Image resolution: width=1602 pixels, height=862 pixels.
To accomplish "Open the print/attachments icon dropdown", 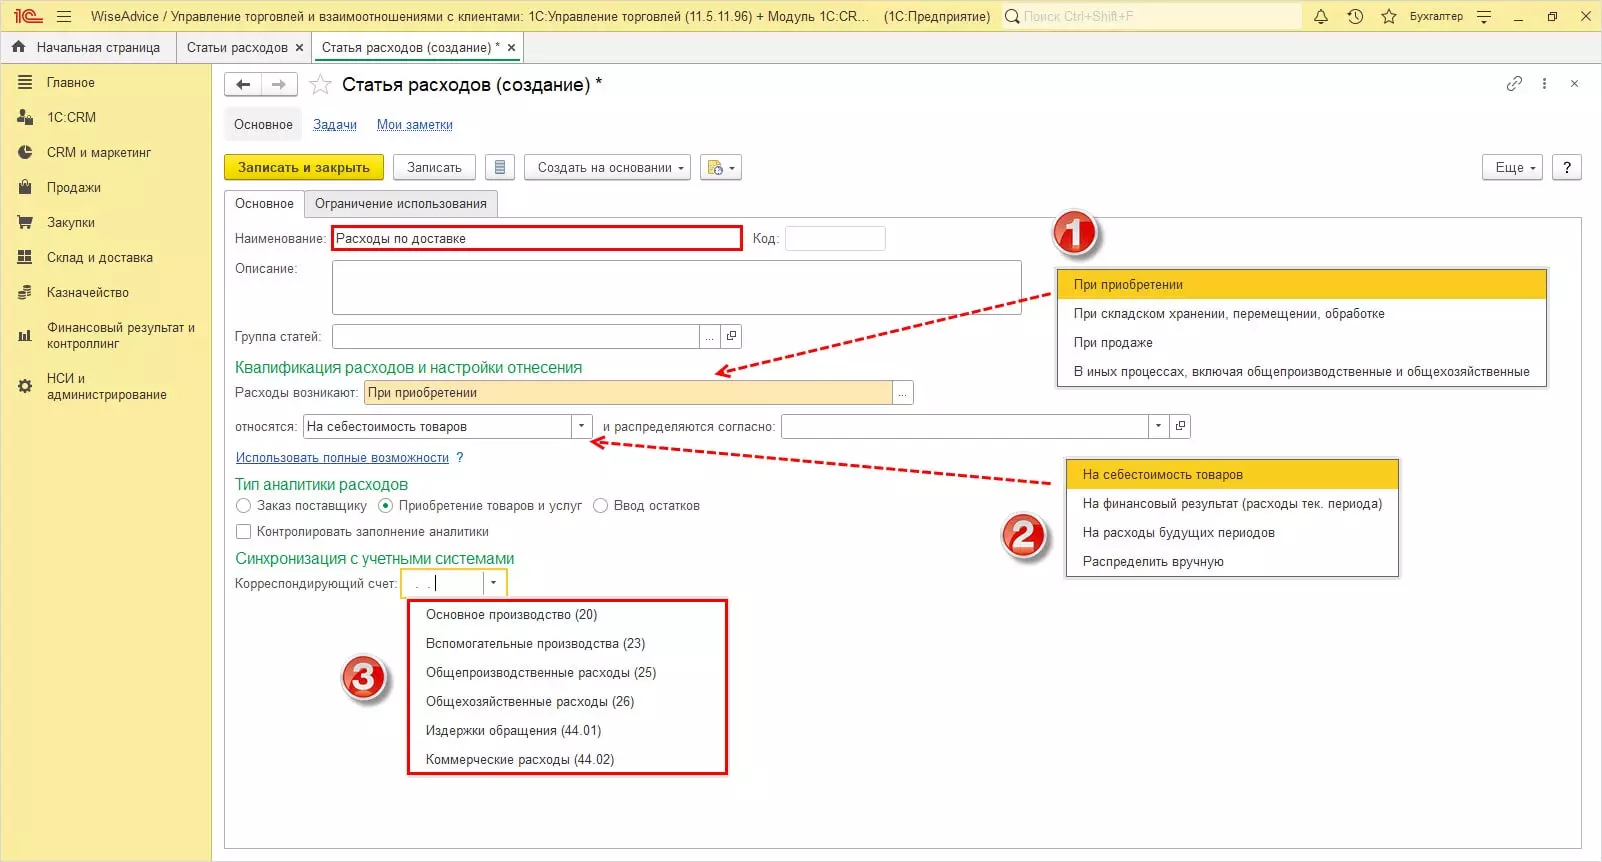I will [721, 168].
